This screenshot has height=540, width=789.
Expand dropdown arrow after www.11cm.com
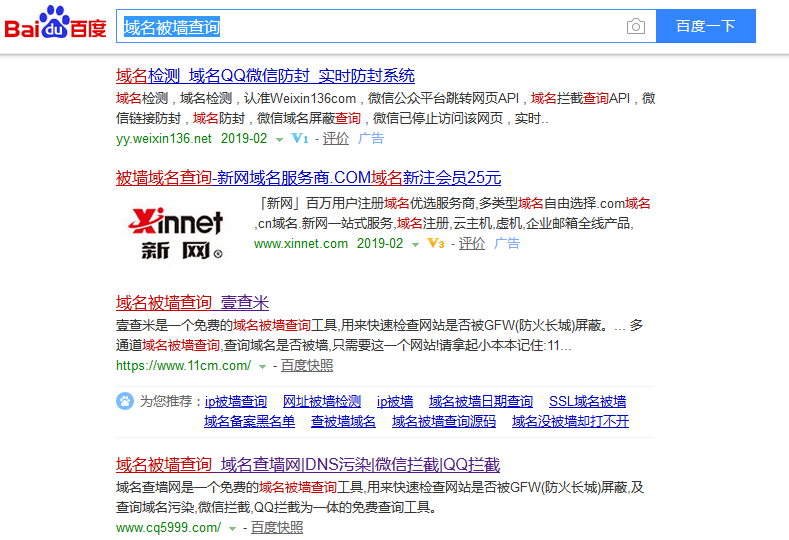tap(262, 367)
